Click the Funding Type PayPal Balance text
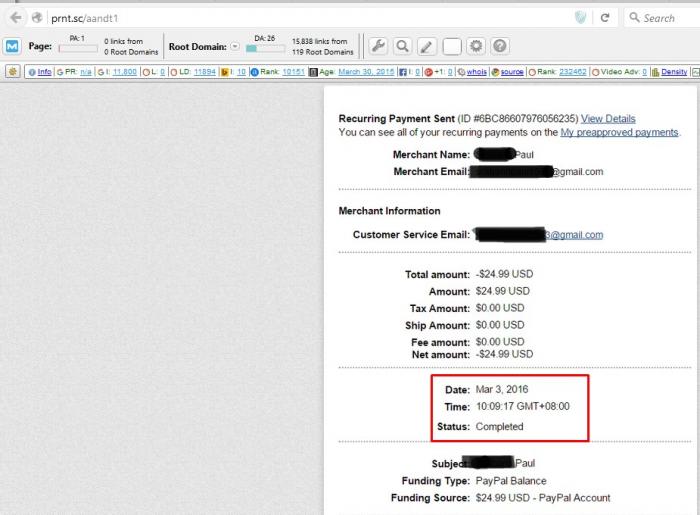The width and height of the screenshot is (700, 515). tap(511, 481)
